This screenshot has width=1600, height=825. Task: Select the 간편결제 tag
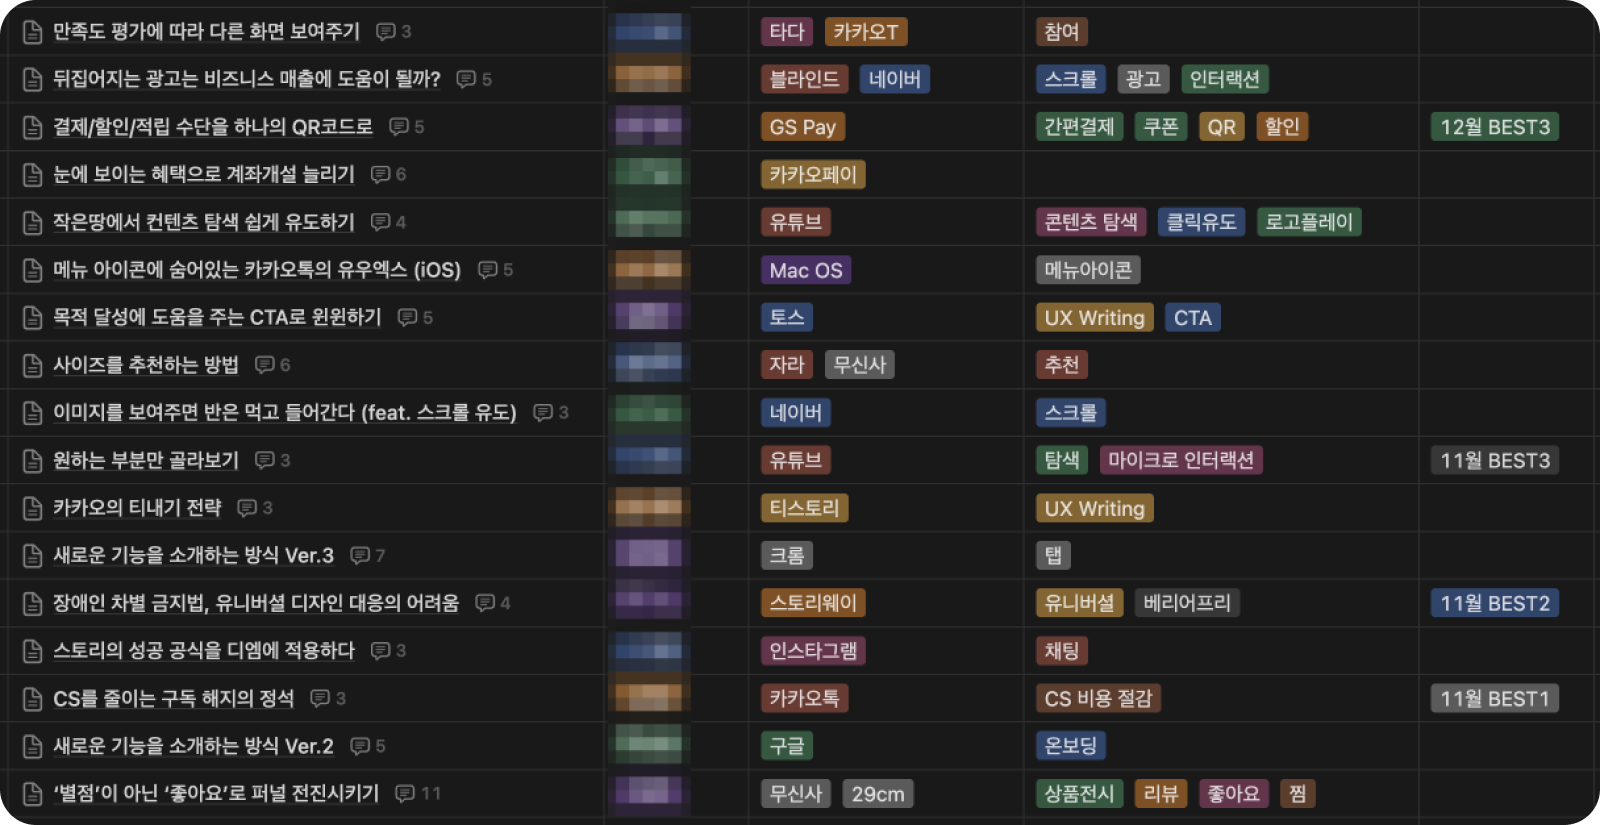point(1079,127)
